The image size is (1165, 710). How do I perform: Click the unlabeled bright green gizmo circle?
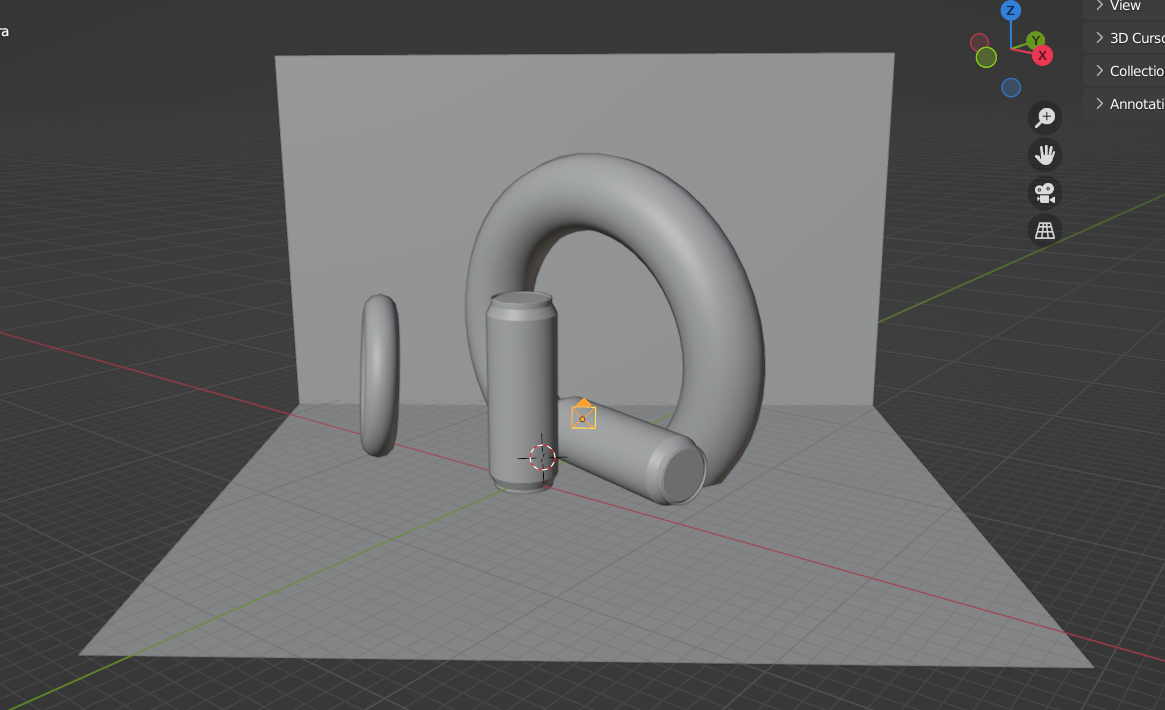click(986, 57)
